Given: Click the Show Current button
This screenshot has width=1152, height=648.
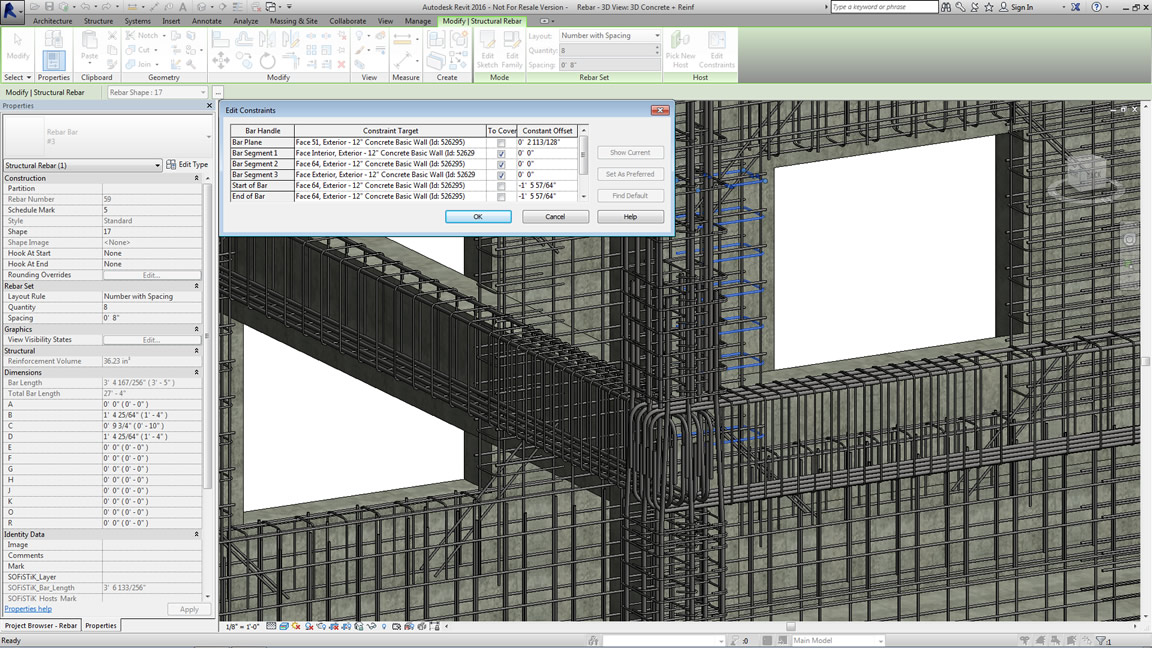Looking at the screenshot, I should (630, 153).
